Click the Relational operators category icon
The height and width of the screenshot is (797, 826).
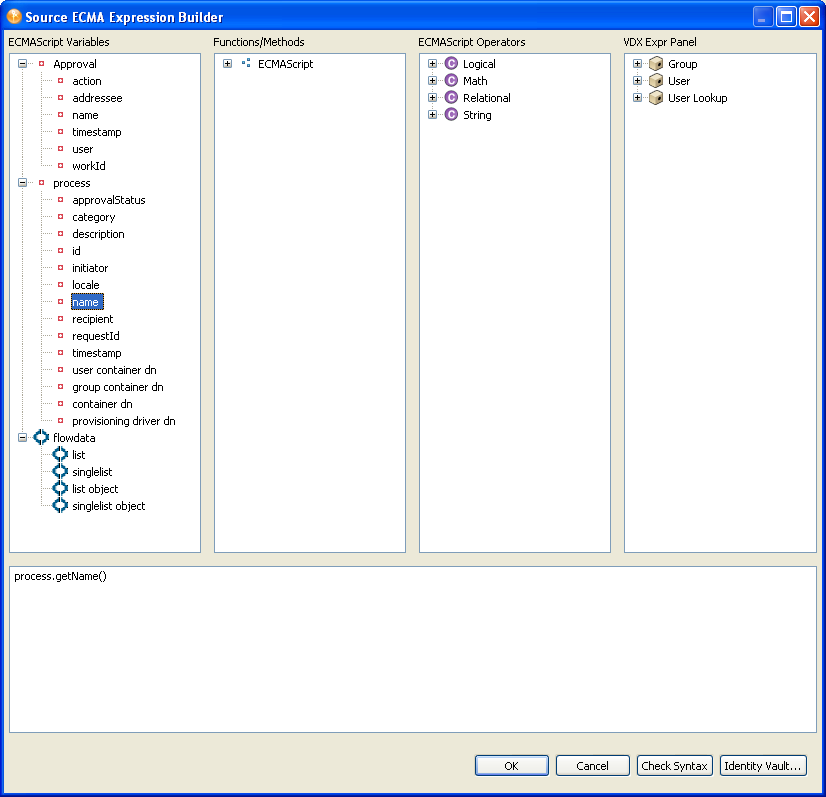click(451, 97)
